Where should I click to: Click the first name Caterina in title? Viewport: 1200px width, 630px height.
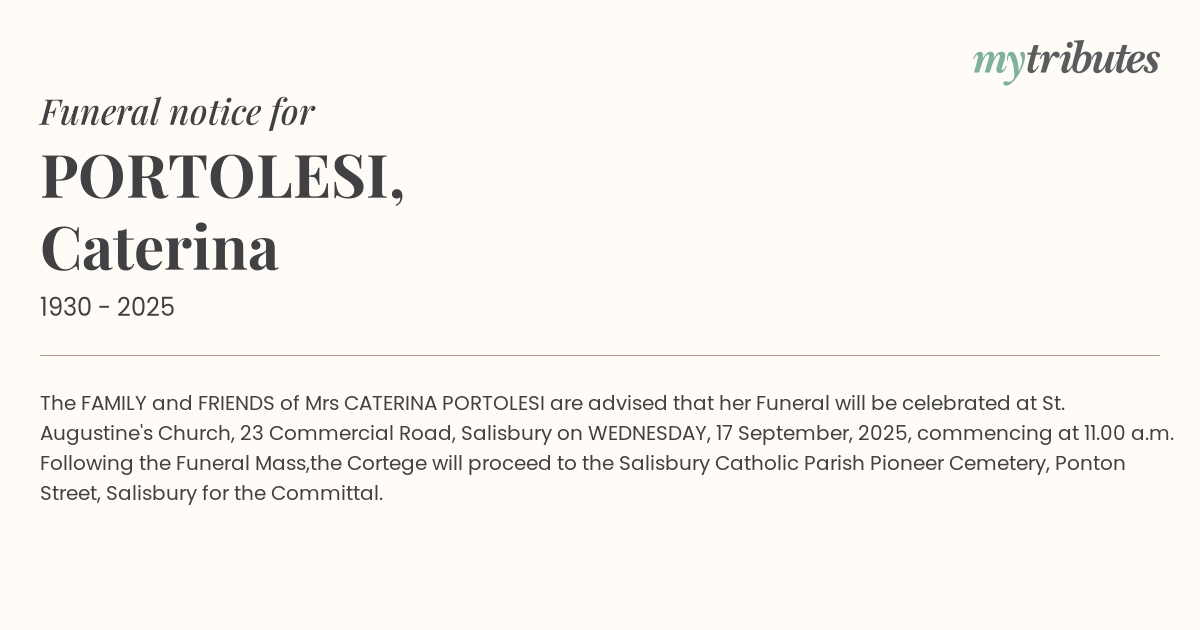point(160,248)
